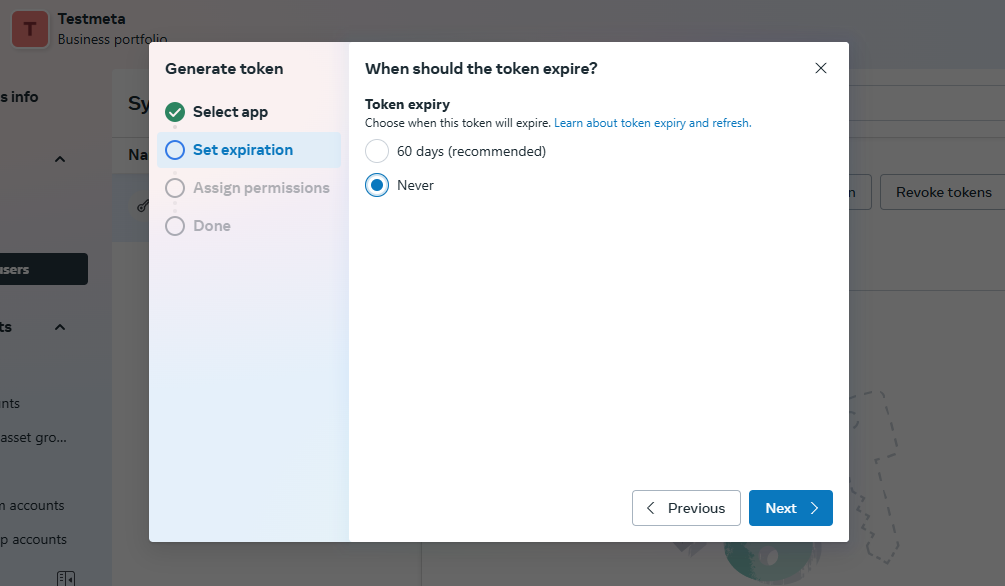Click the green checkmark icon beside Select app
The image size is (1005, 586).
pyautogui.click(x=175, y=112)
